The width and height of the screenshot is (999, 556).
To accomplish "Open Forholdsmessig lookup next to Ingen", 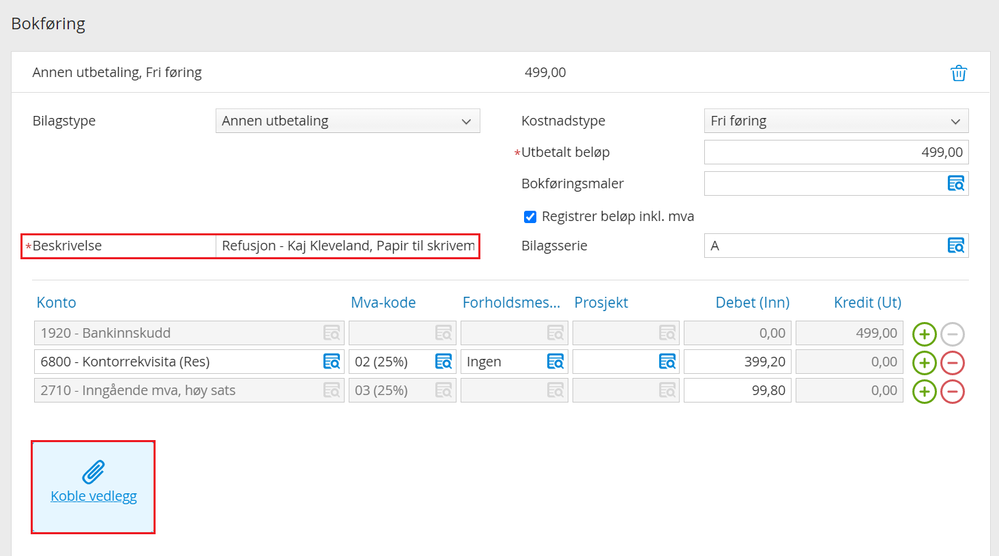I will pyautogui.click(x=555, y=362).
